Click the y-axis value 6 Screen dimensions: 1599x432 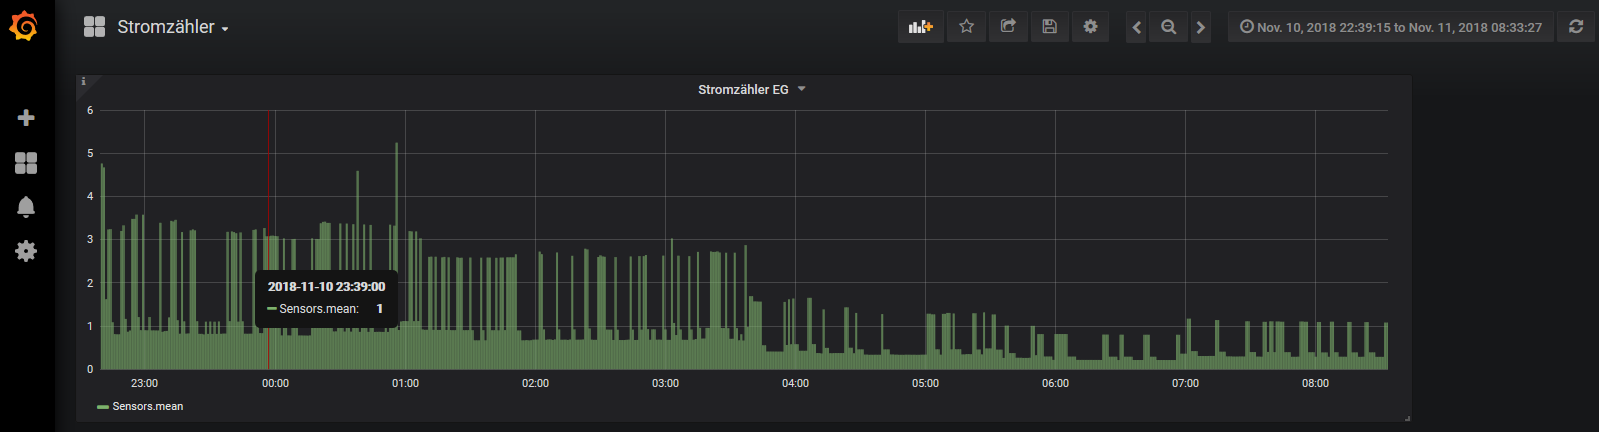(90, 110)
